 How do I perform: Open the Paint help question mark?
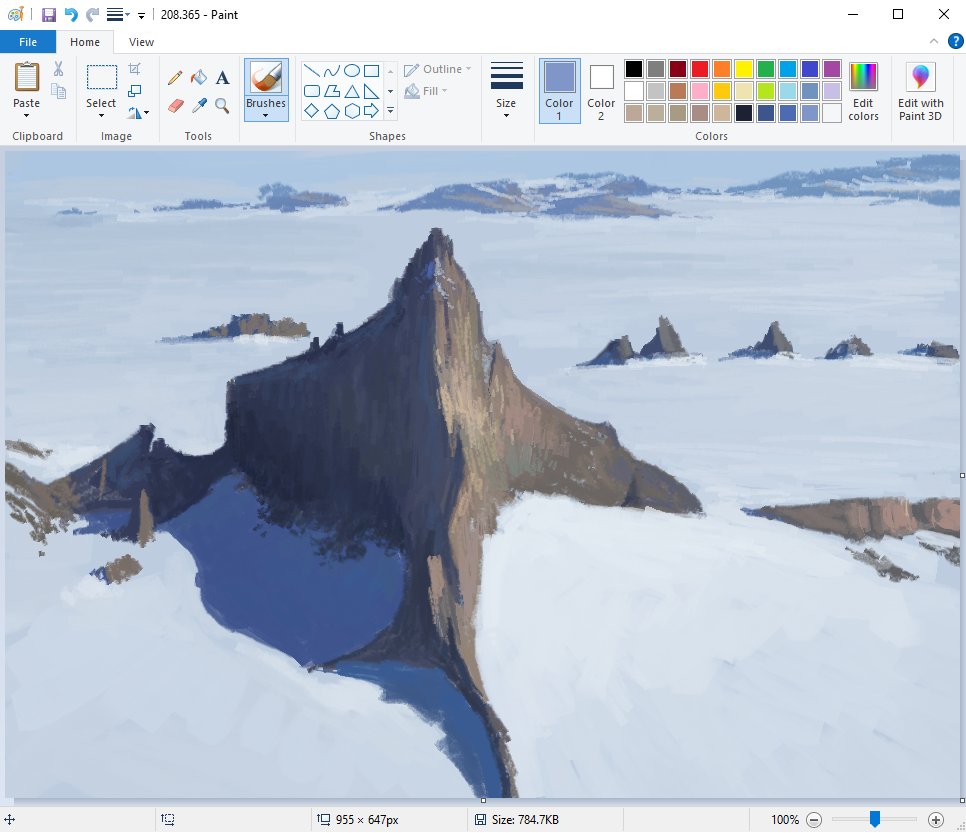[x=955, y=41]
